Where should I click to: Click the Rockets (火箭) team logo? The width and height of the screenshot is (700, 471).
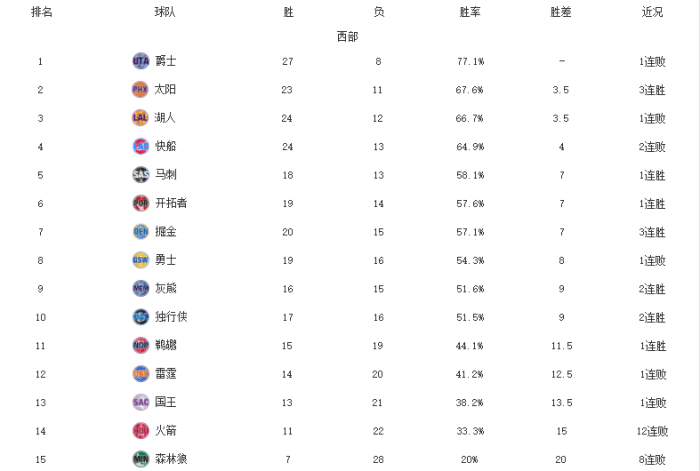tap(140, 431)
